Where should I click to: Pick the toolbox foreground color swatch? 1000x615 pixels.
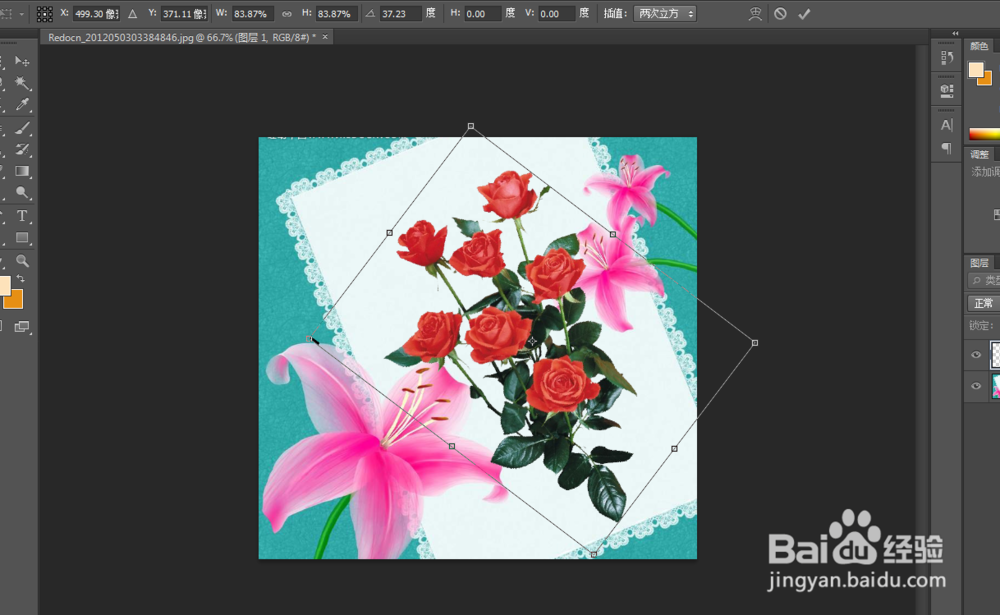point(4,285)
